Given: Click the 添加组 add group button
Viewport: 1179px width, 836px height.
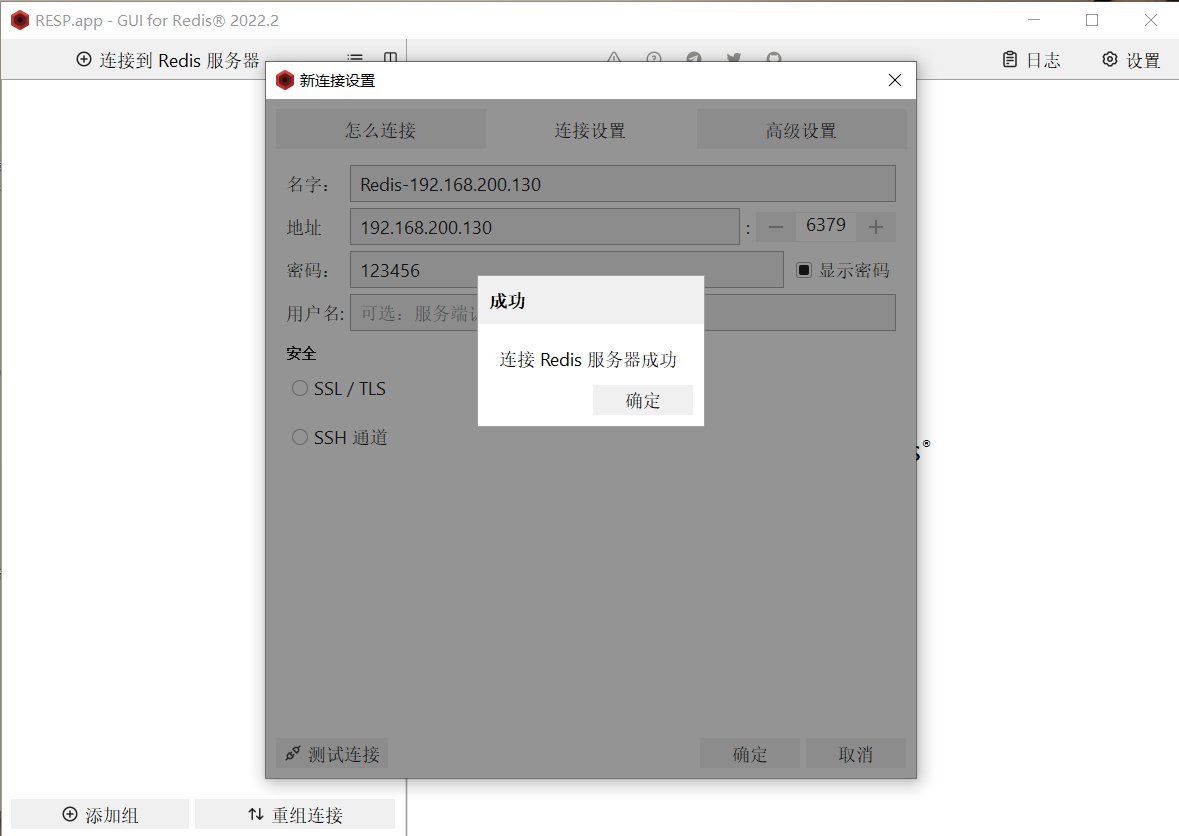Looking at the screenshot, I should 100,814.
